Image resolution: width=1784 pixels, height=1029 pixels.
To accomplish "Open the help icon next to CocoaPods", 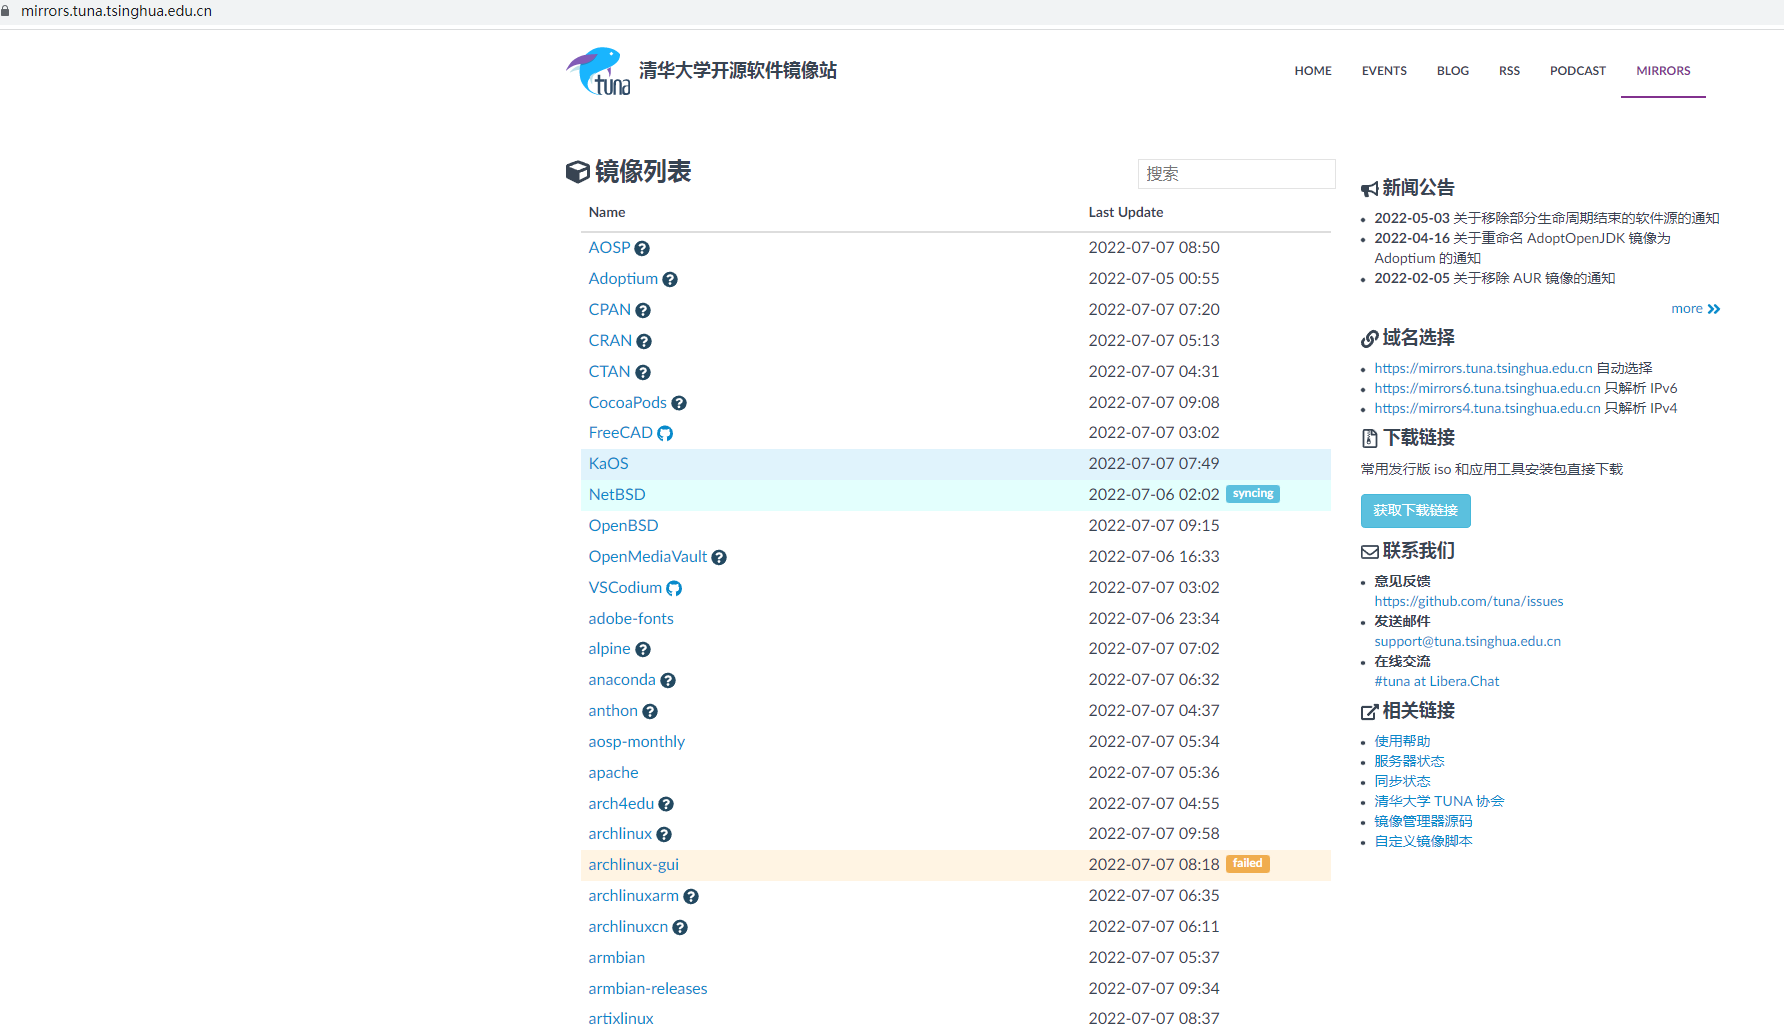I will tap(679, 404).
